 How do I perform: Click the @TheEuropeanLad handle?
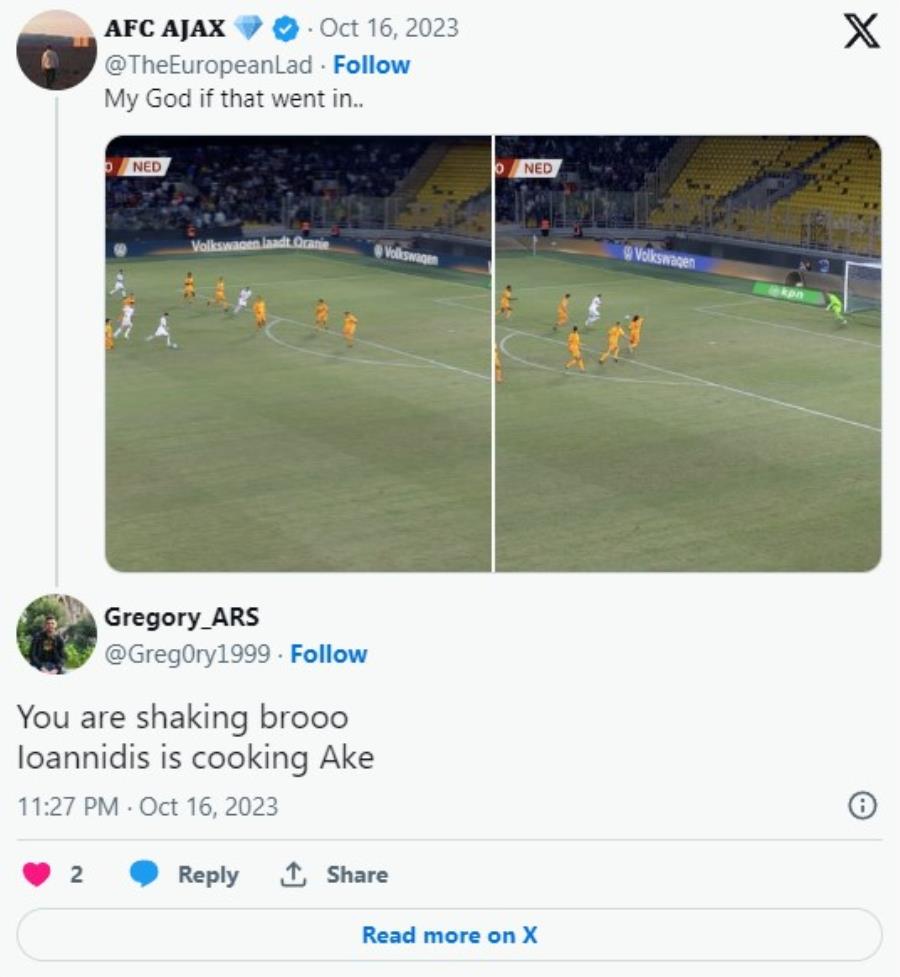pyautogui.click(x=211, y=65)
